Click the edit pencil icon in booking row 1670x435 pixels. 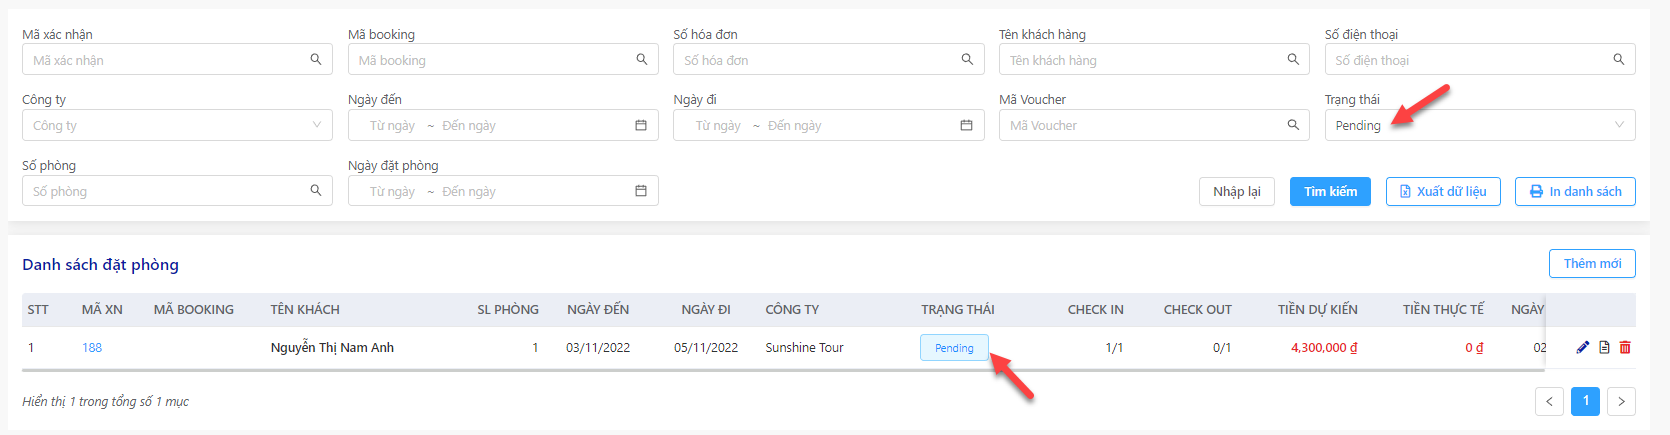(x=1583, y=347)
